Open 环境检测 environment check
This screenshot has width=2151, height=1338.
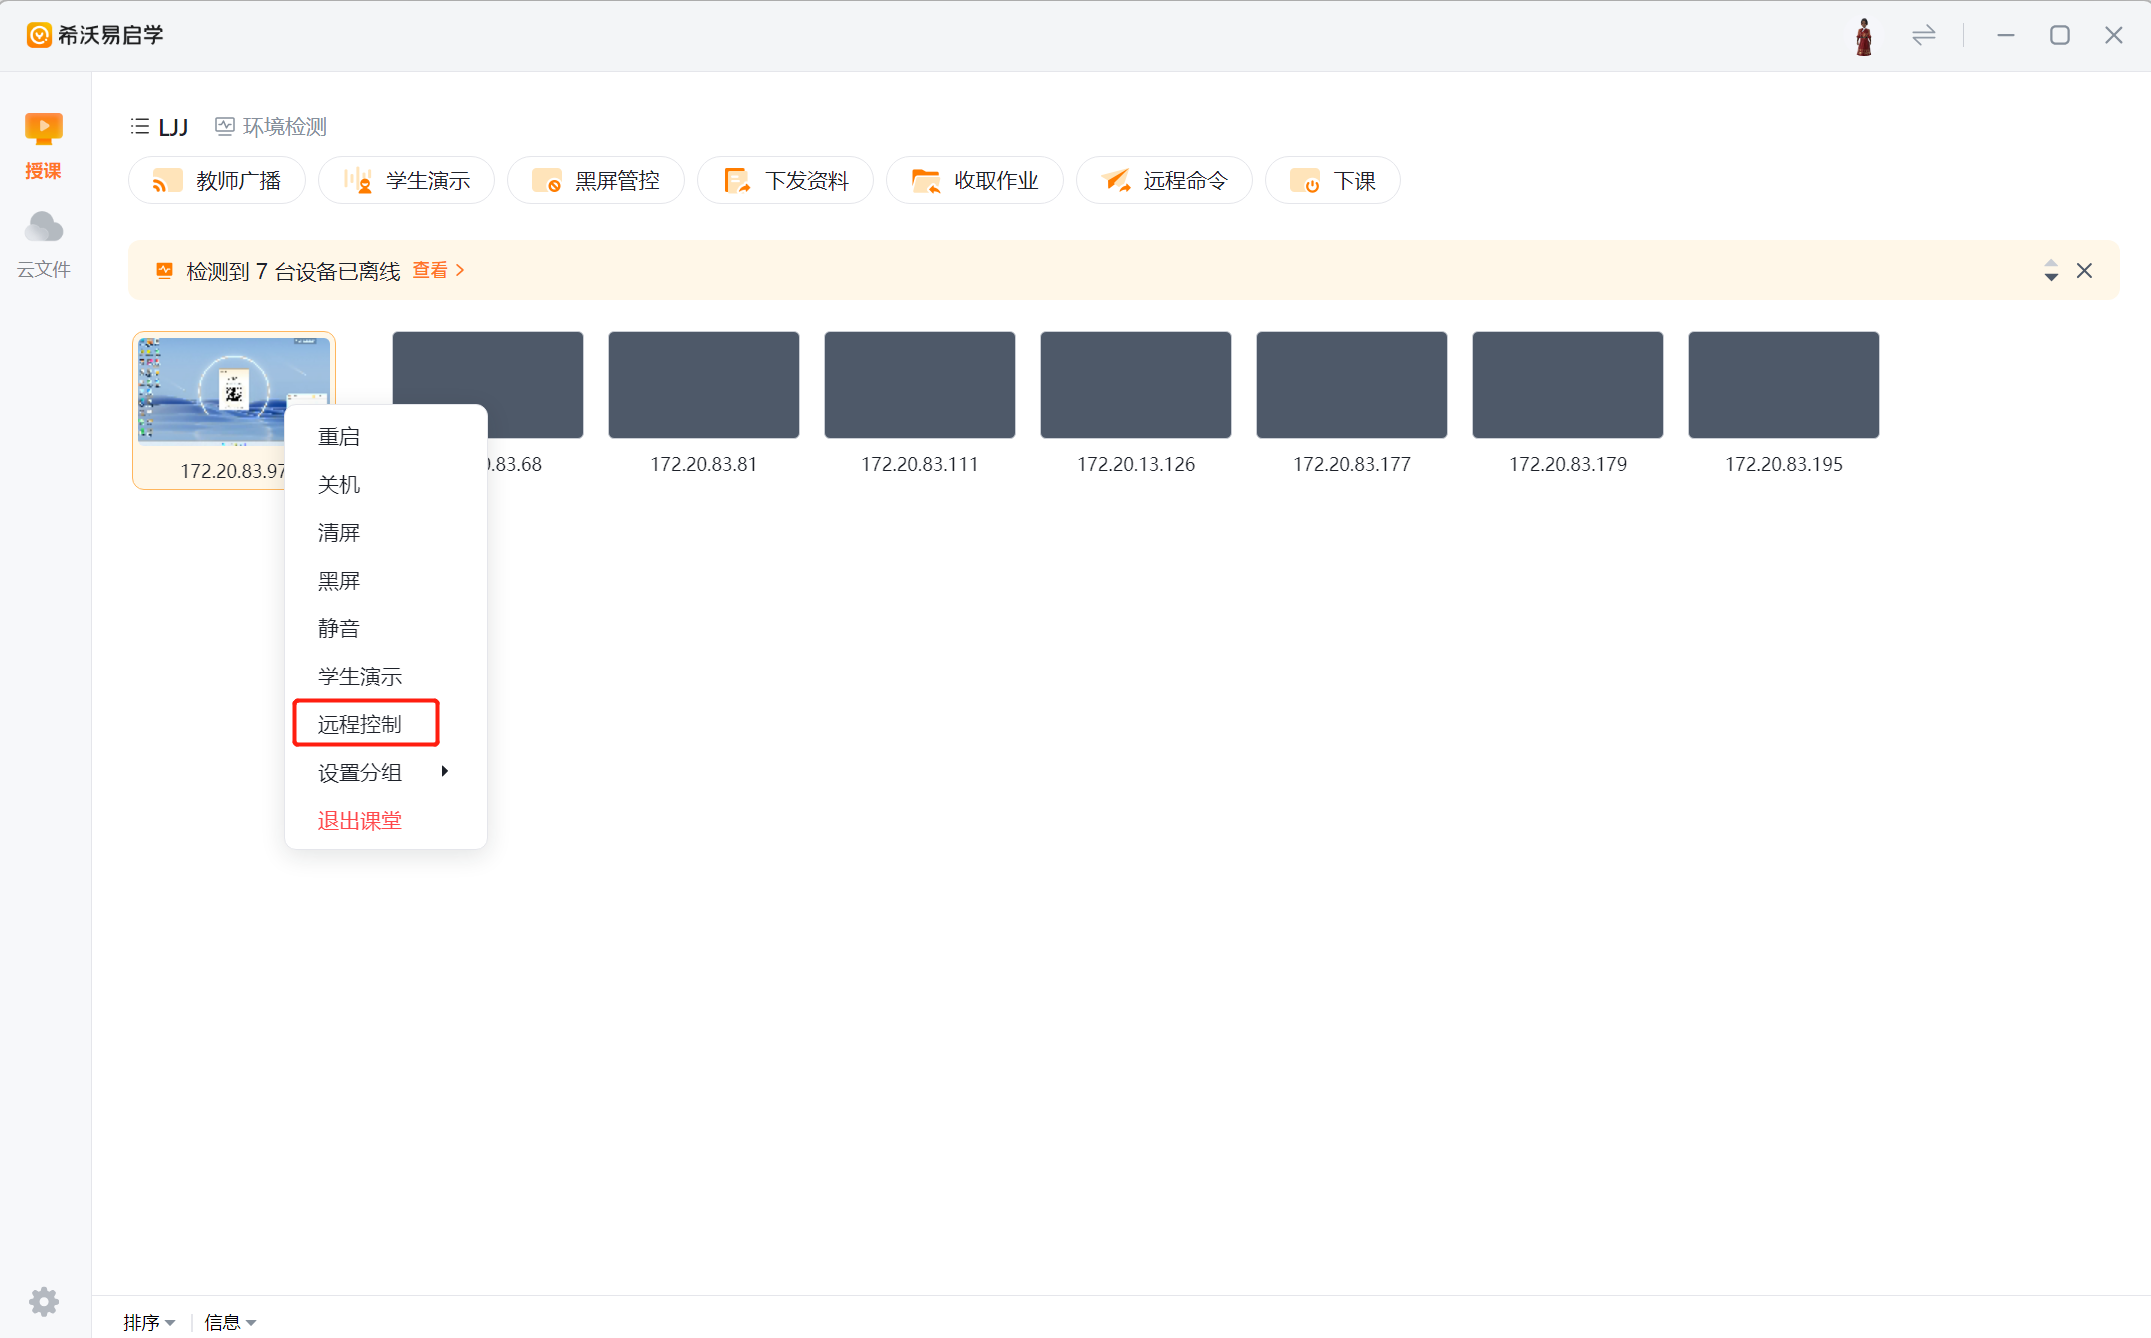point(271,127)
